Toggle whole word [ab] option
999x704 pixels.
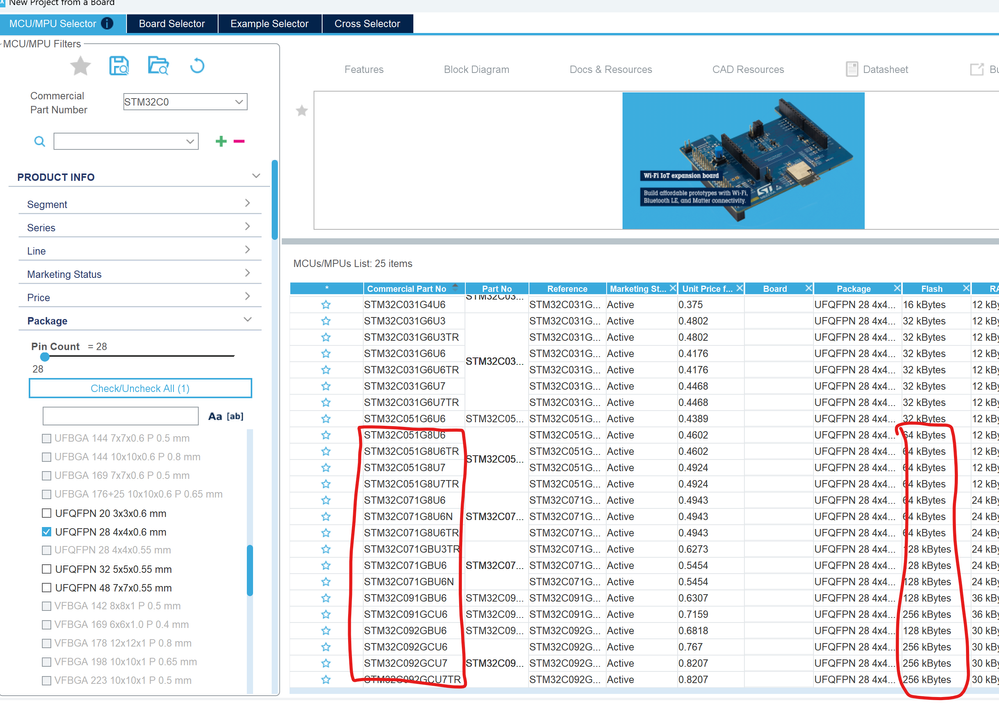coord(235,417)
